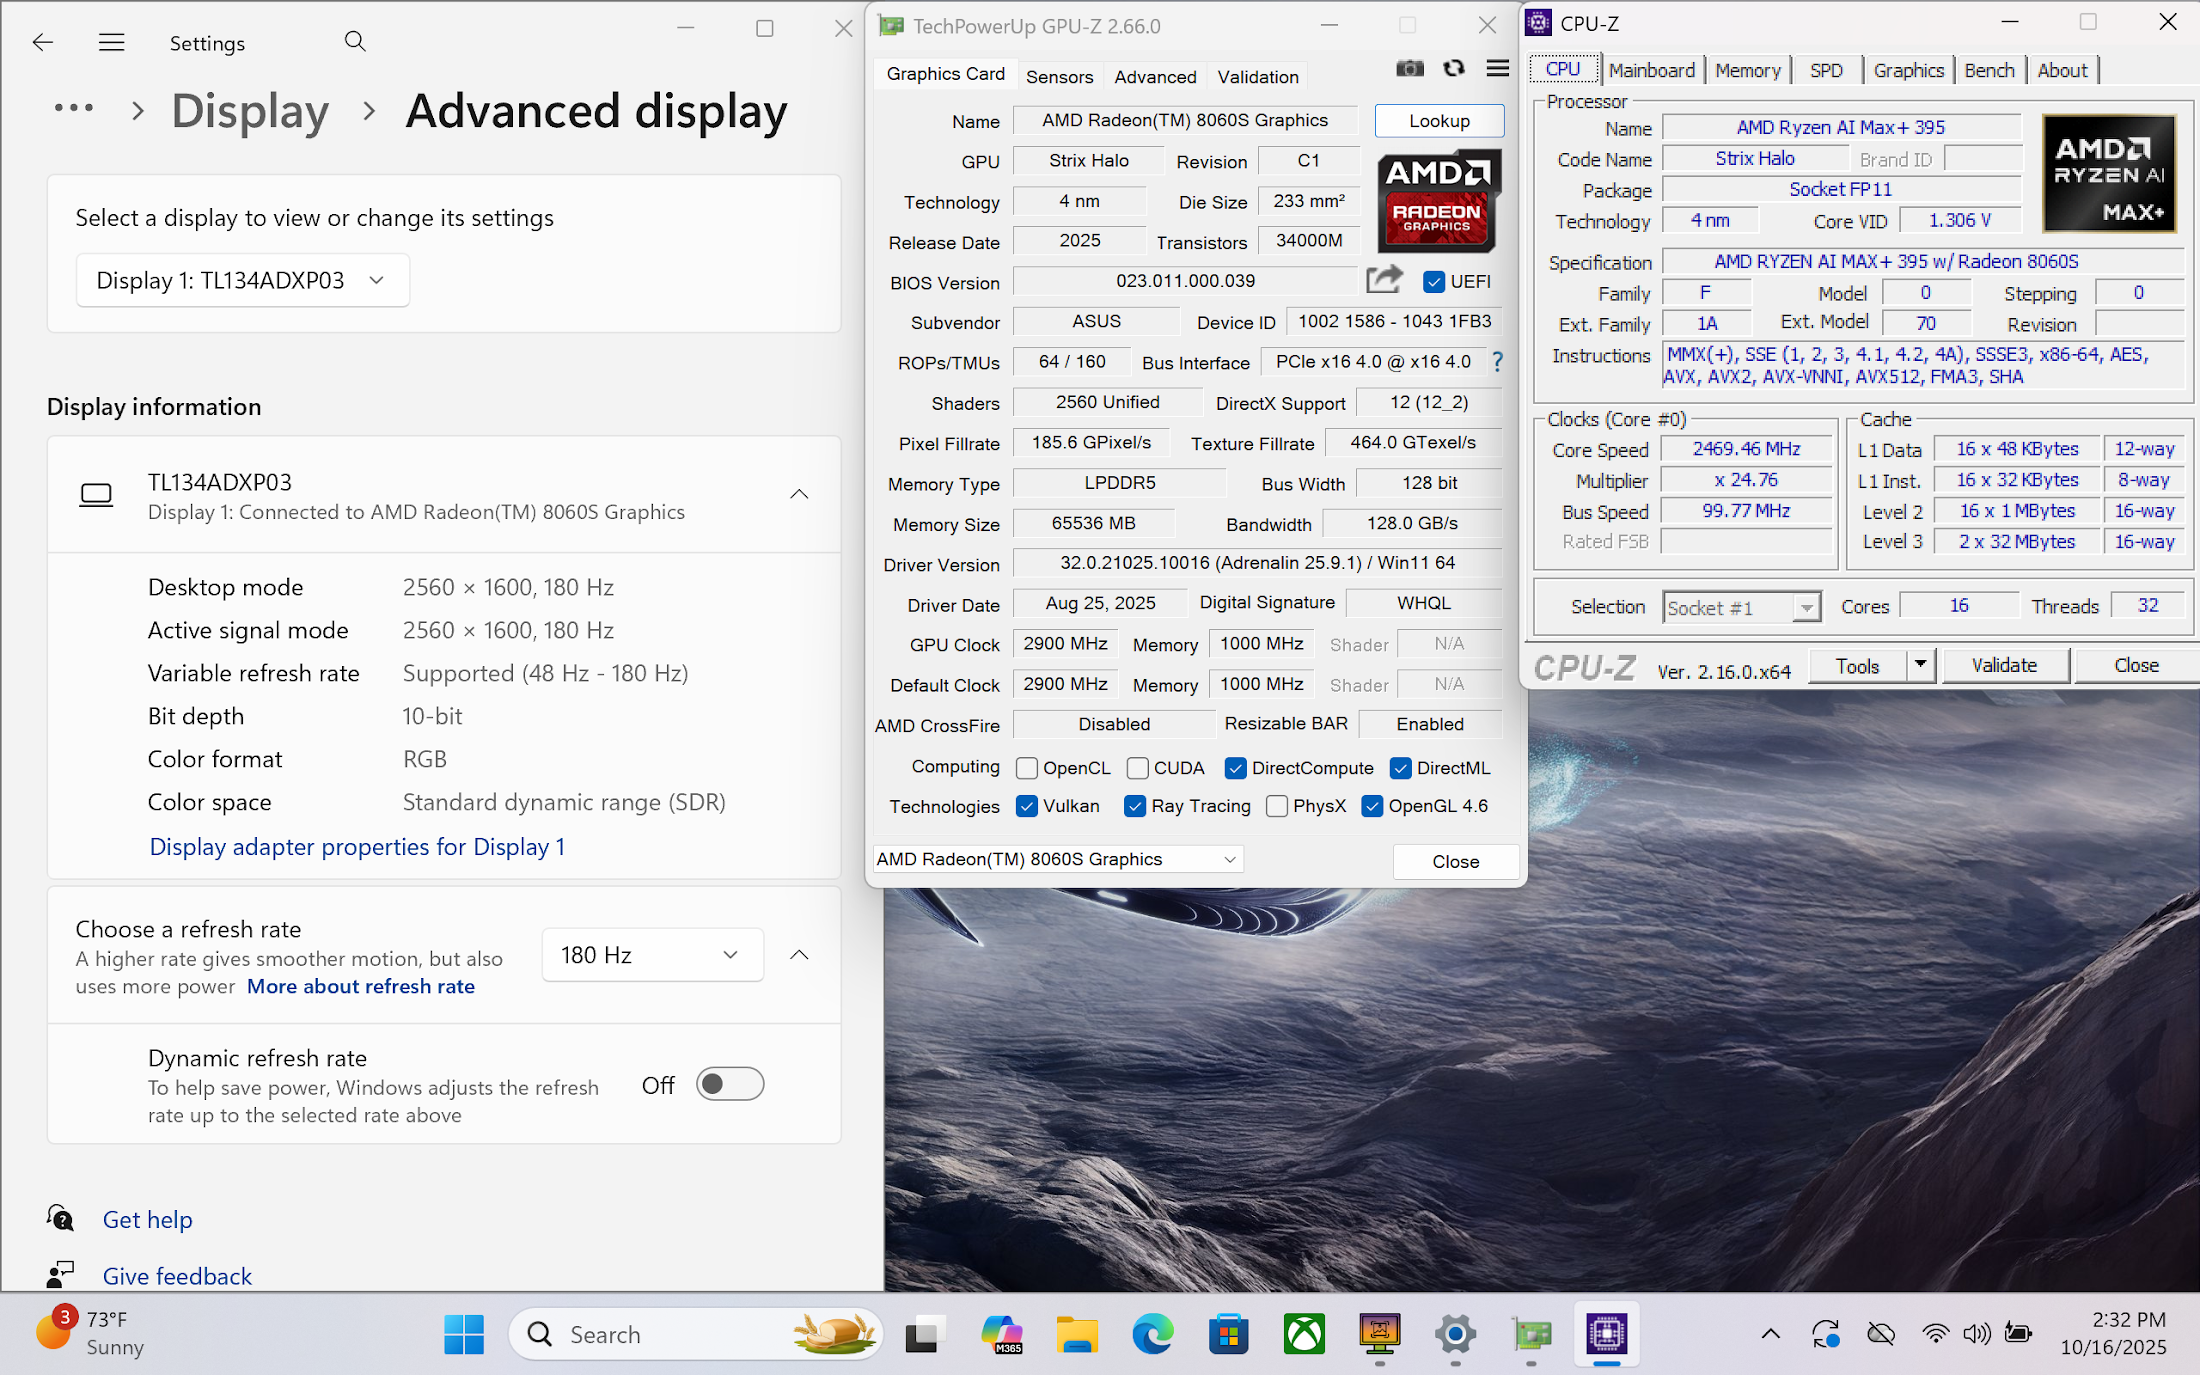
Task: Click GPU-Z screenshot camera icon
Action: pos(1409,69)
